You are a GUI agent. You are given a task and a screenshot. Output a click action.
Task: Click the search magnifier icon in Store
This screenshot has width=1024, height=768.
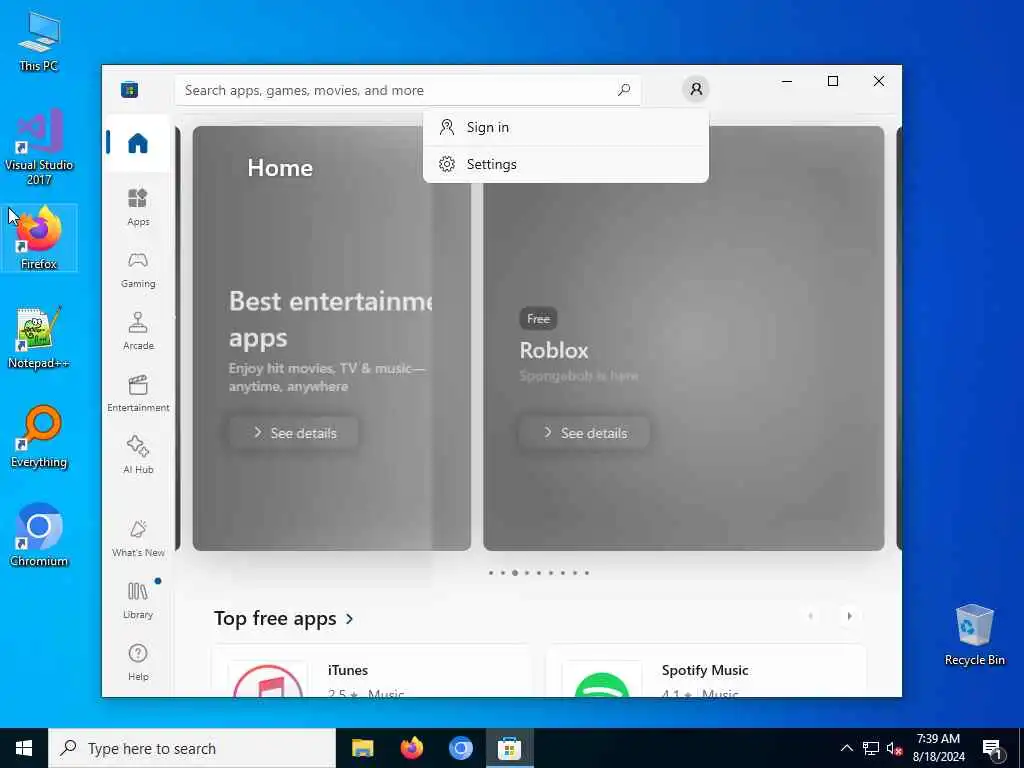(x=624, y=89)
